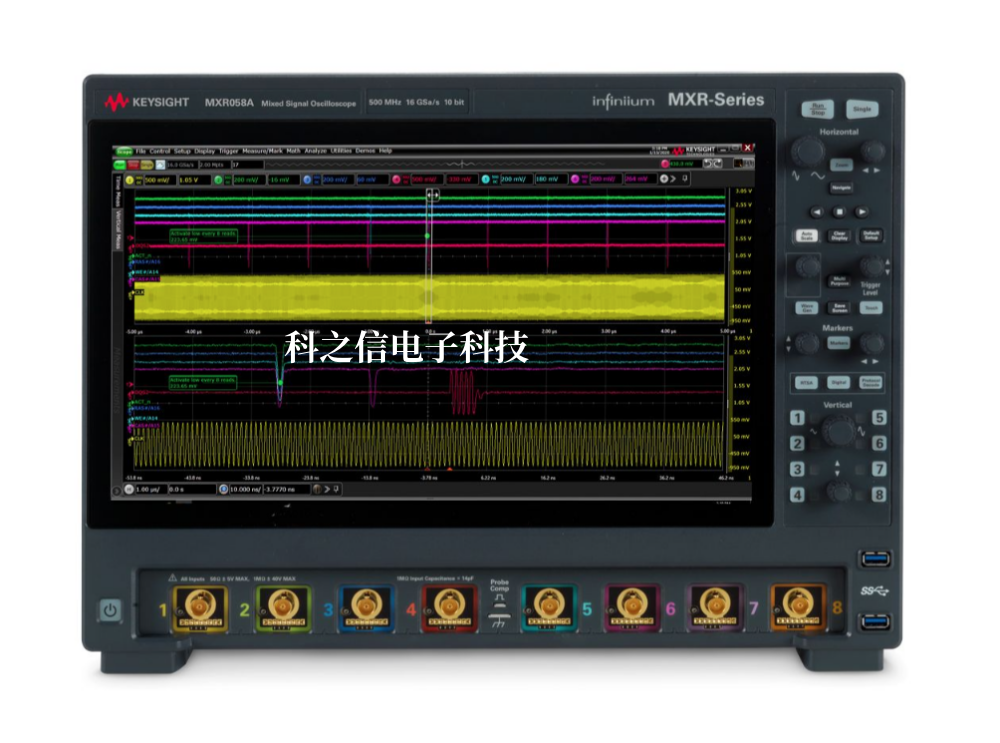Viewport: 1000px width, 743px height.
Task: Open the Trigger menu
Action: [x=228, y=151]
